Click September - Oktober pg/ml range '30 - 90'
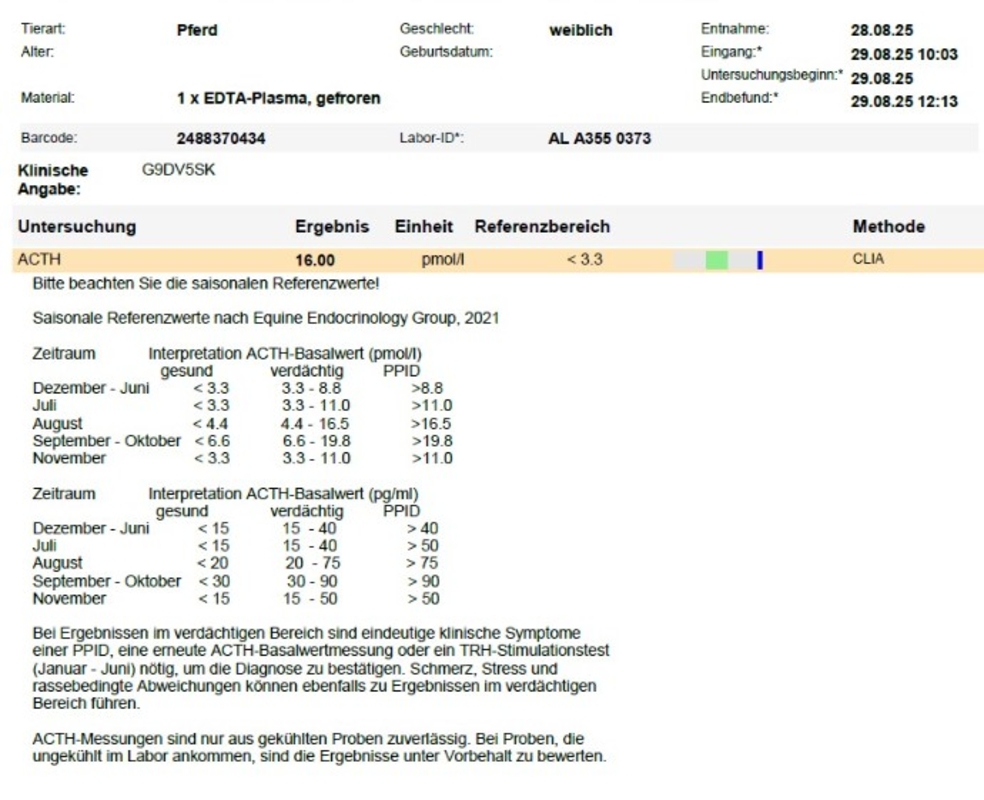The height and width of the screenshot is (800, 984). 312,581
